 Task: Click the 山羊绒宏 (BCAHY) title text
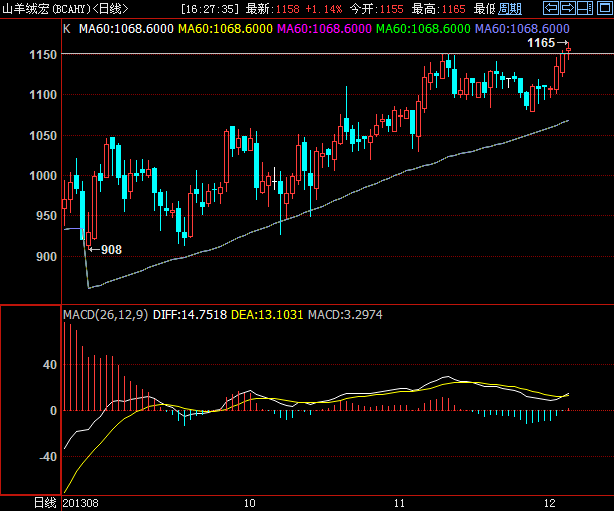click(x=46, y=9)
